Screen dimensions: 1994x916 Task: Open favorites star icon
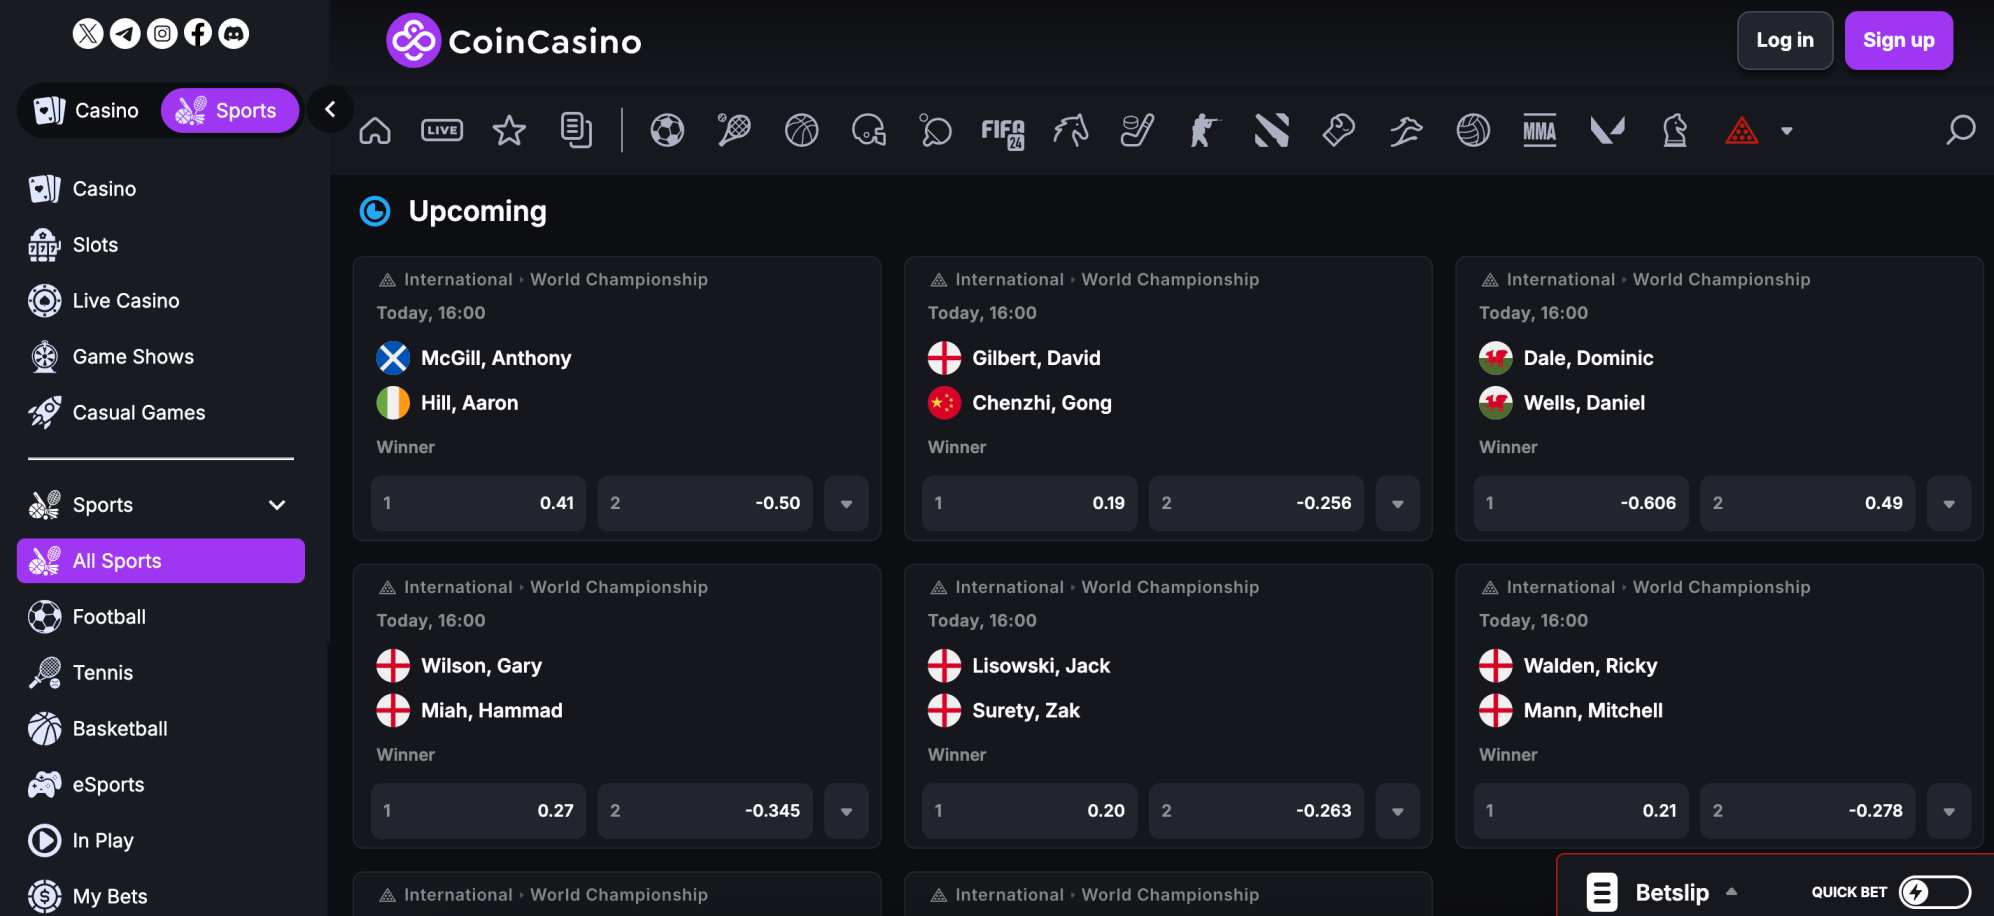509,131
